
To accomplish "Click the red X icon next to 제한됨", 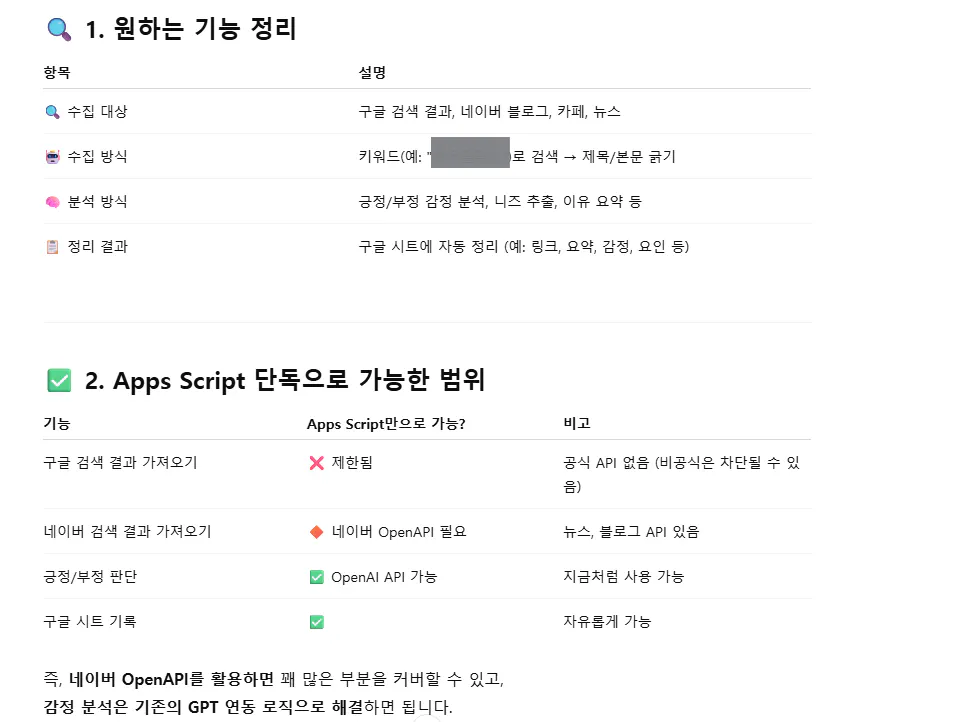I will coord(317,463).
